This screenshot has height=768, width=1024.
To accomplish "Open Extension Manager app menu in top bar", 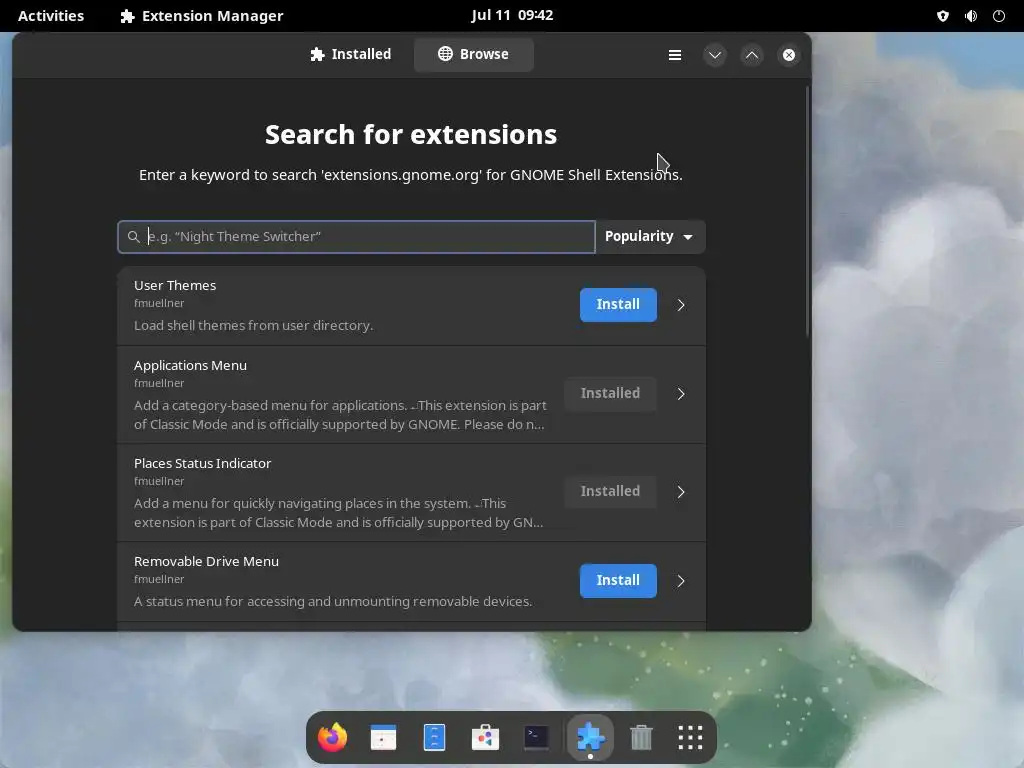I will (x=202, y=16).
